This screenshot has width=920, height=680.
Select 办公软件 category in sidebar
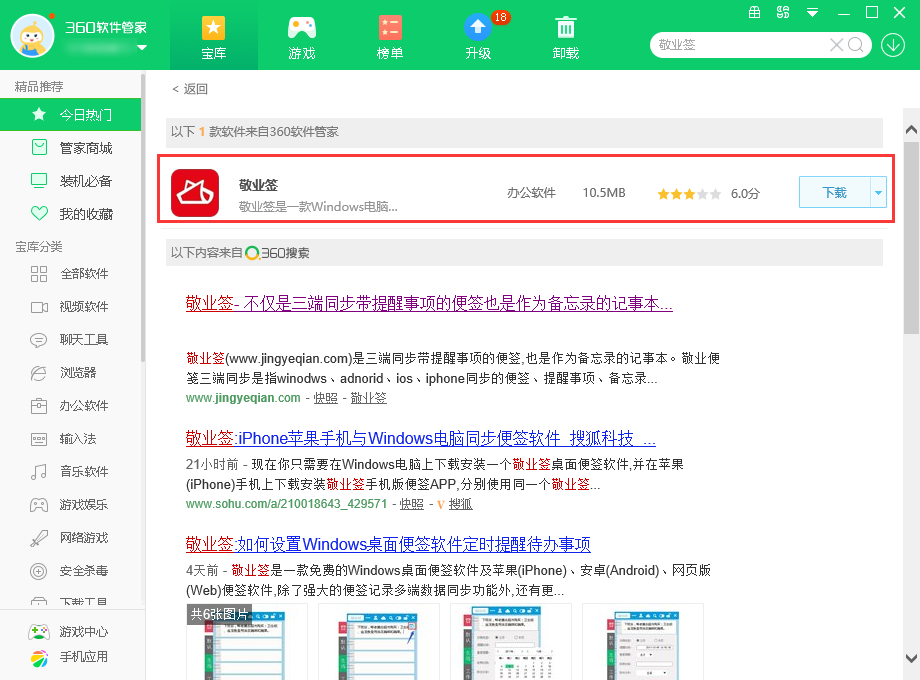pos(70,405)
